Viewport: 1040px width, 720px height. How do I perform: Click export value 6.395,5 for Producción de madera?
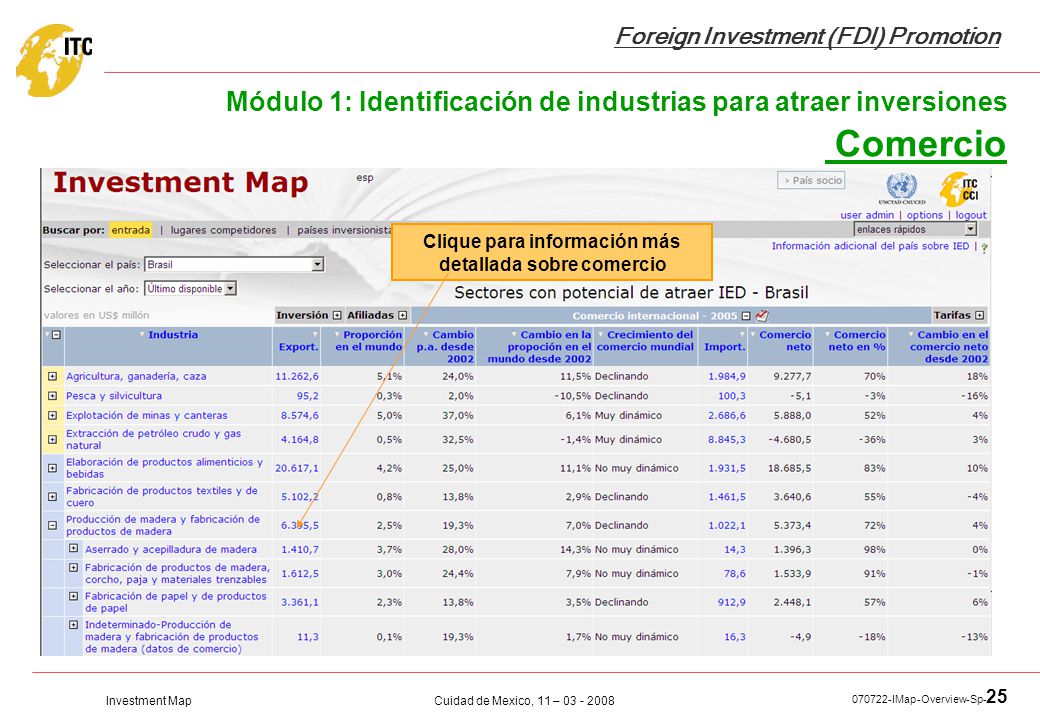coord(299,525)
